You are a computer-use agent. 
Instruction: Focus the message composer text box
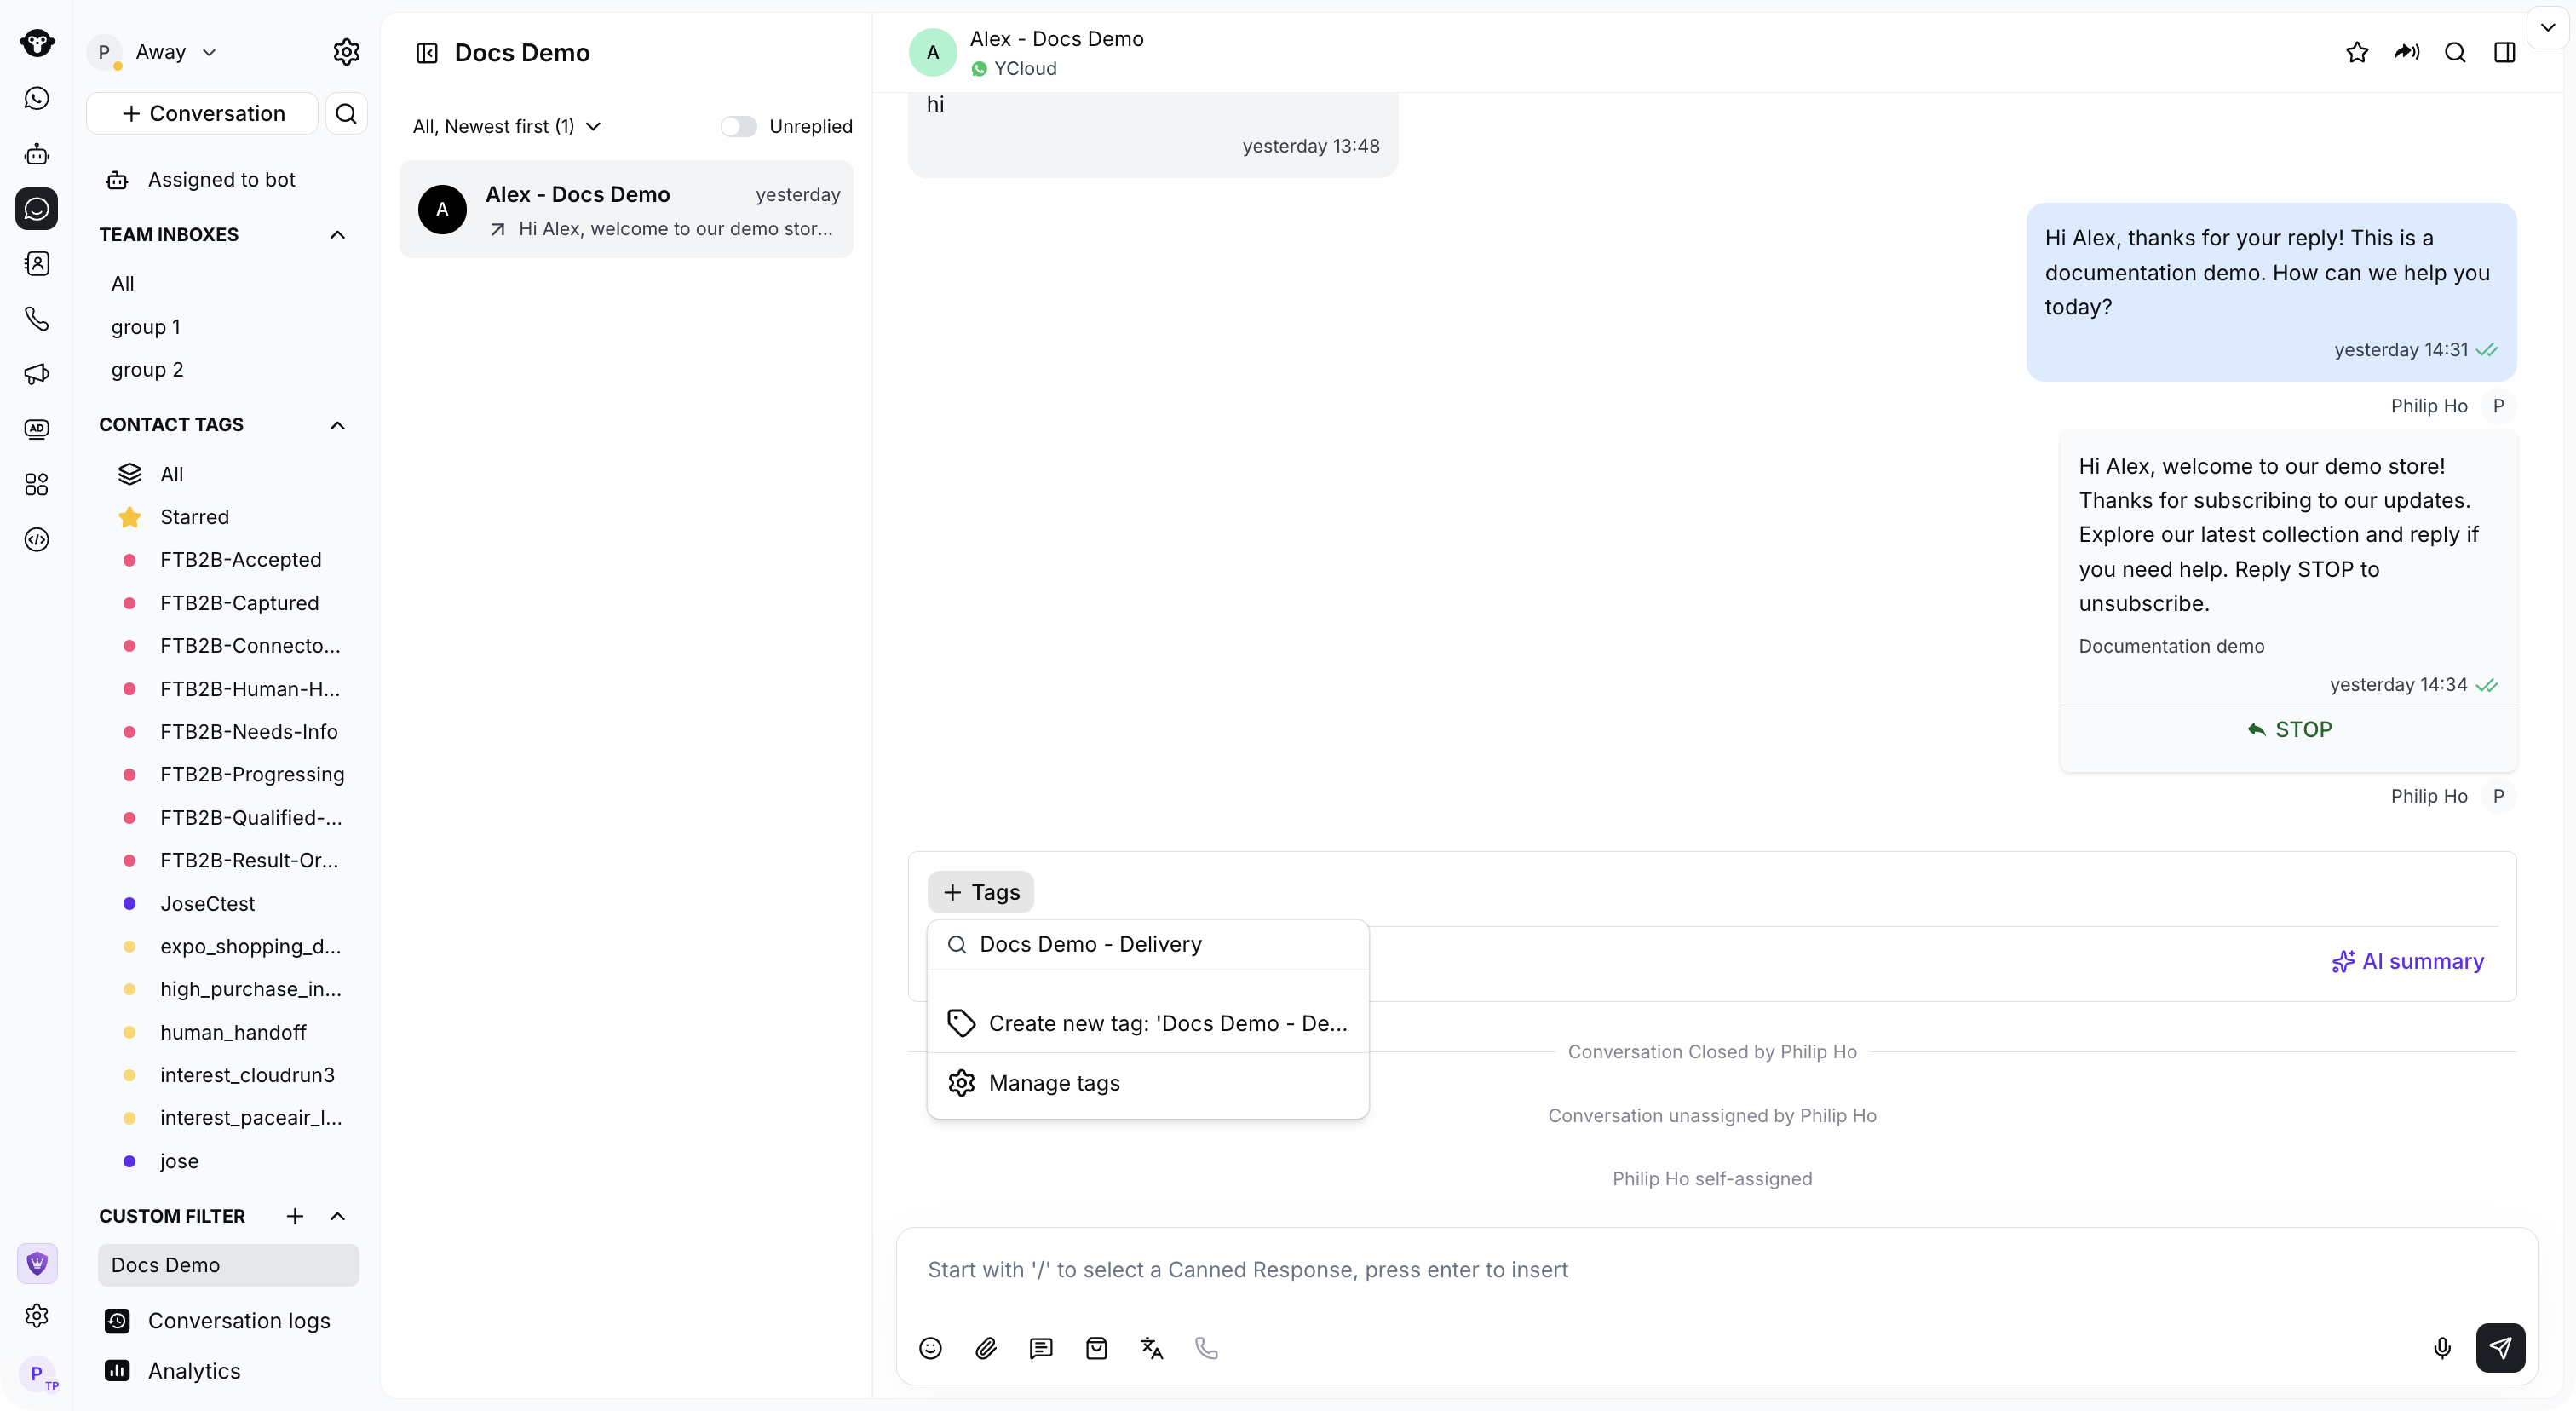[x=1716, y=1270]
